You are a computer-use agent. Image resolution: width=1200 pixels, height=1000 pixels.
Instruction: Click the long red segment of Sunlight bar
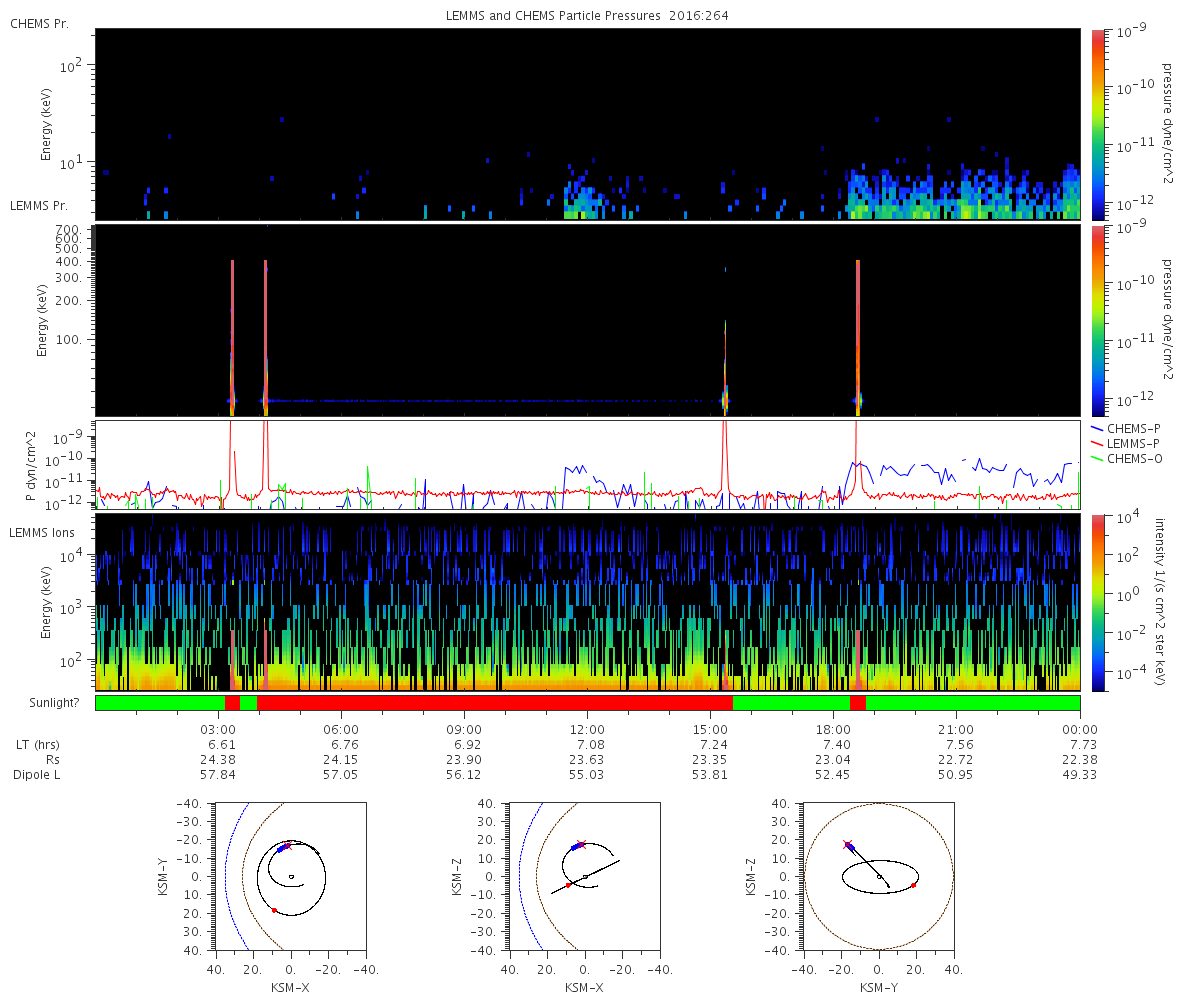click(495, 703)
